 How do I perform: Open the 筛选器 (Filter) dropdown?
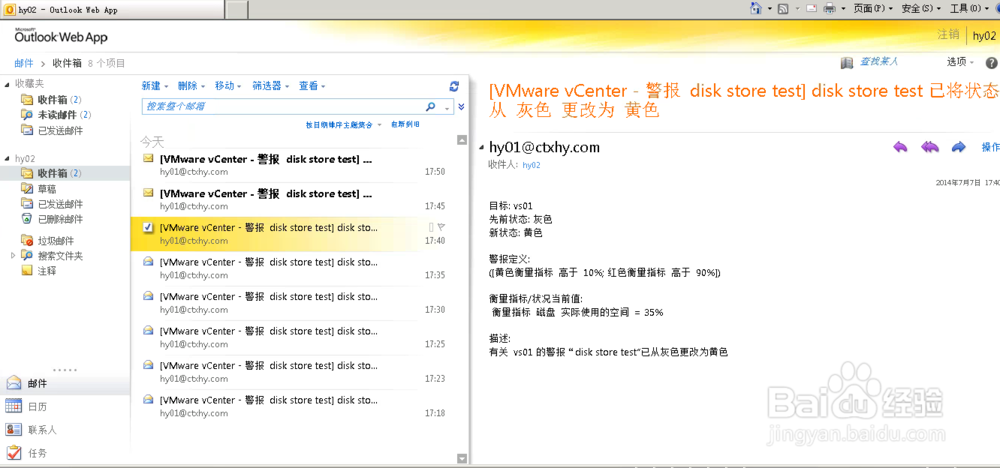(271, 86)
